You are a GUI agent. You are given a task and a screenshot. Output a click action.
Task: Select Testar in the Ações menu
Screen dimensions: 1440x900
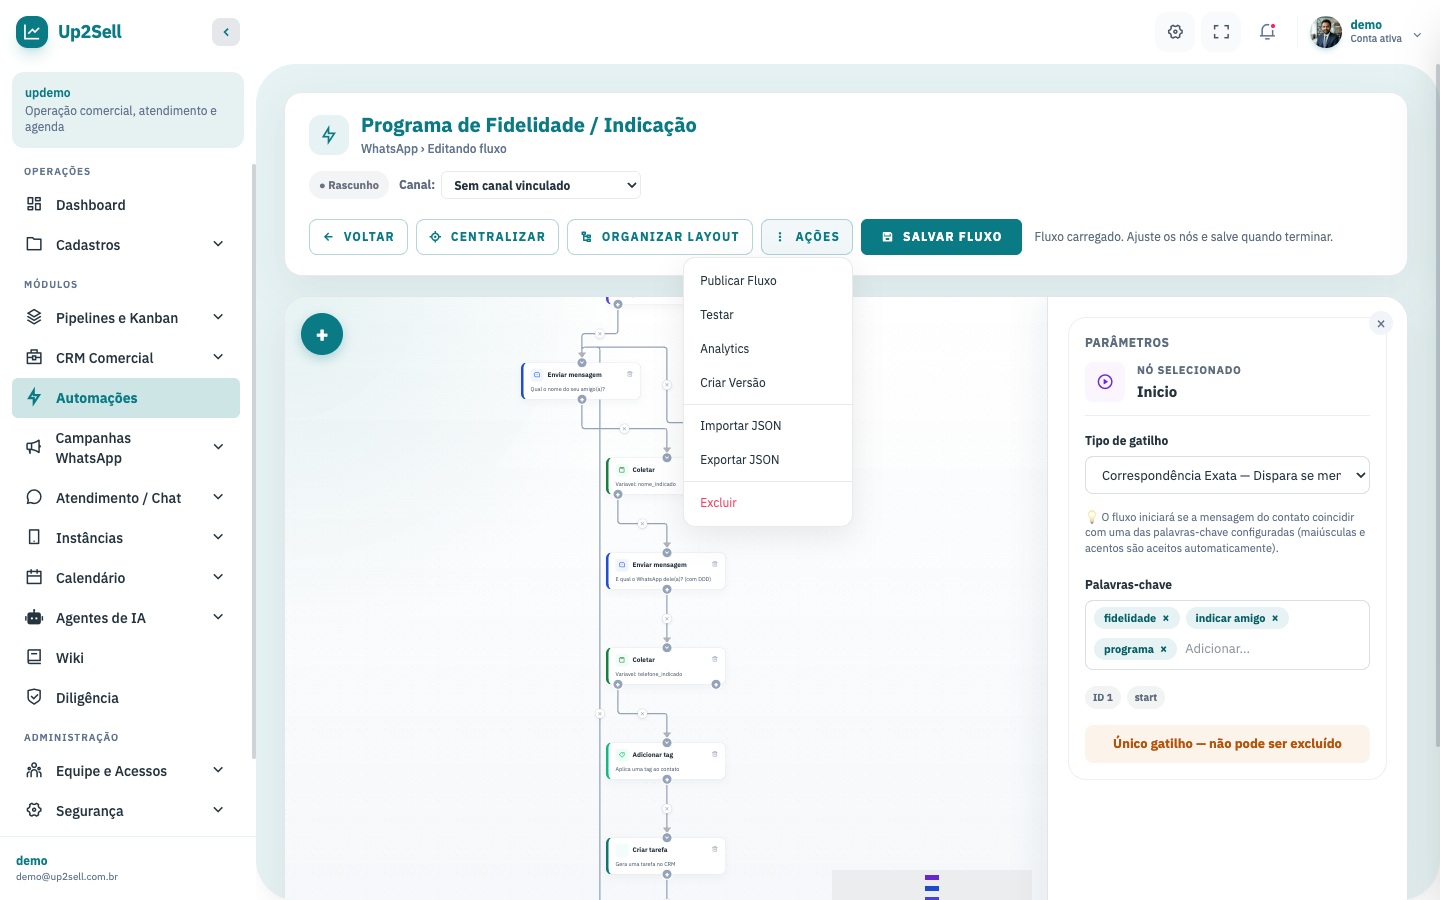pos(768,315)
